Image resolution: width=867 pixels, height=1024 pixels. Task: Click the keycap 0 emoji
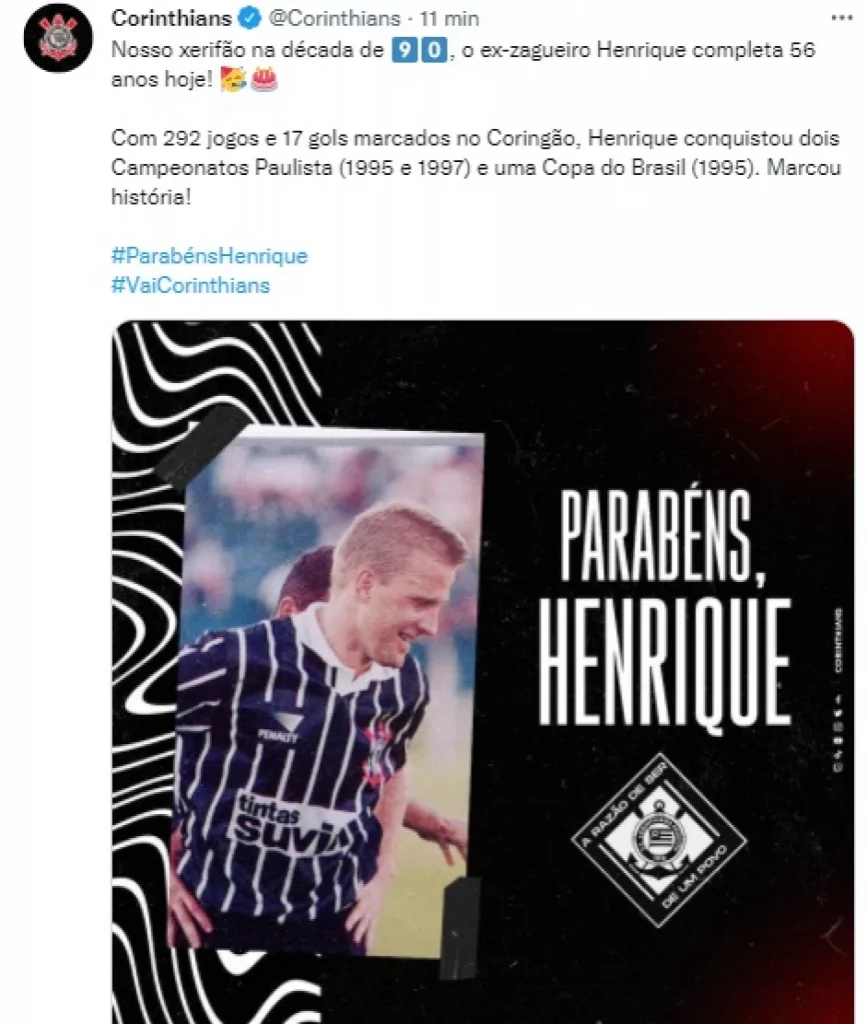click(434, 50)
